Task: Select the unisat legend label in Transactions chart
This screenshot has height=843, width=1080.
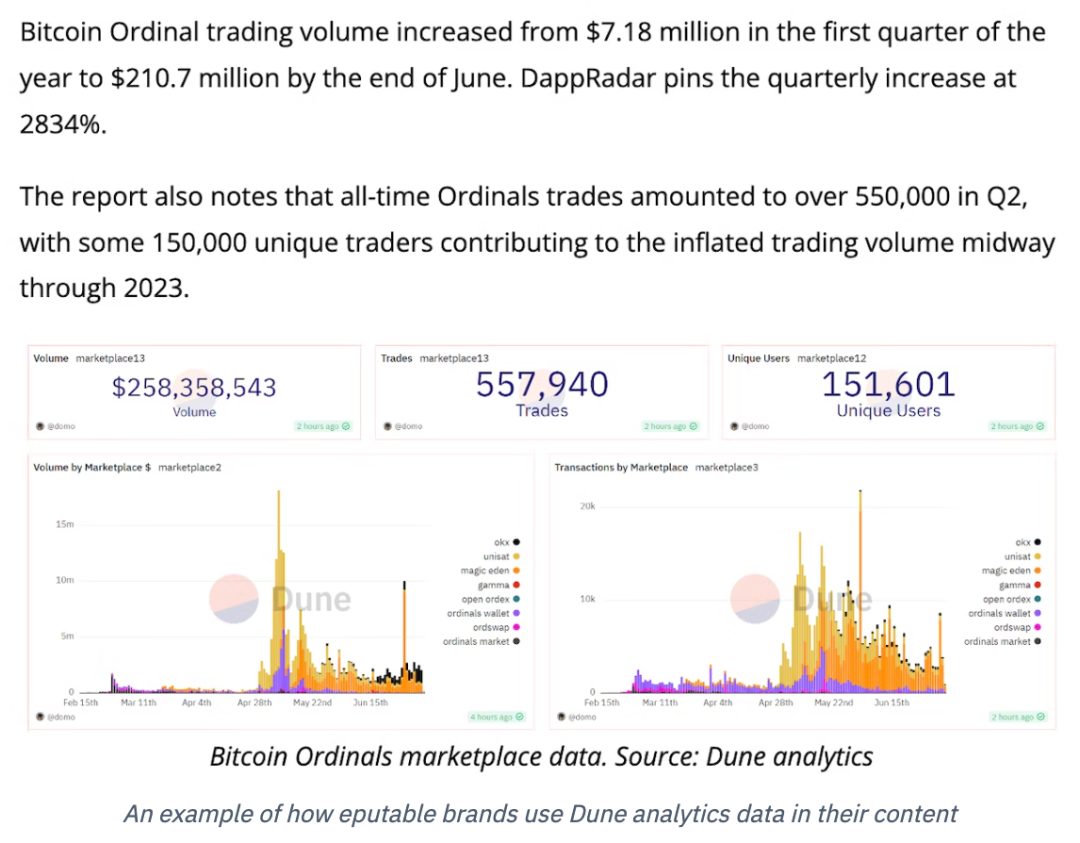Action: point(1017,556)
